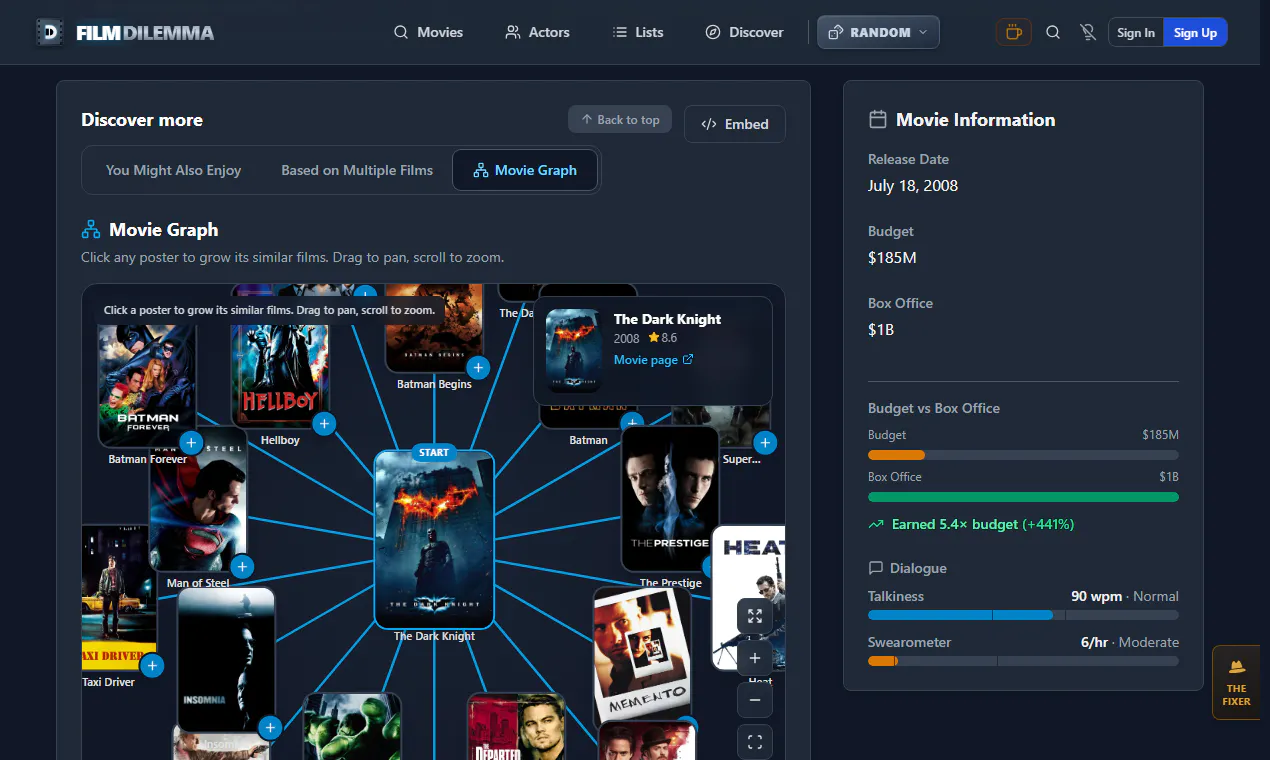Click the Swearometer meter bar
Viewport: 1270px width, 760px height.
(1023, 661)
